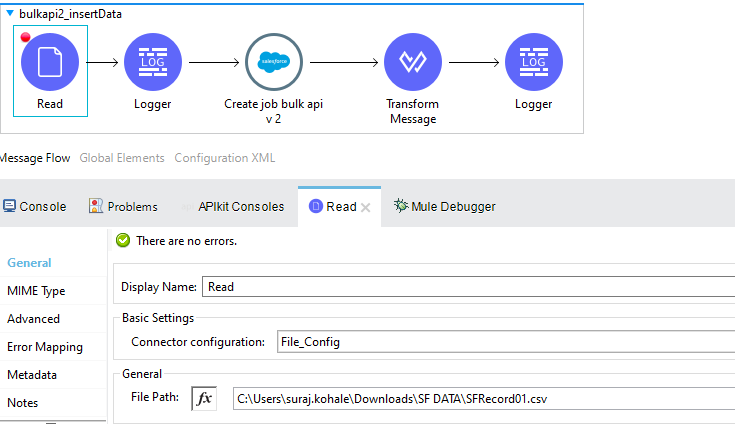Open Error Mapping settings section
Screen dimensions: 735x424
coord(45,347)
